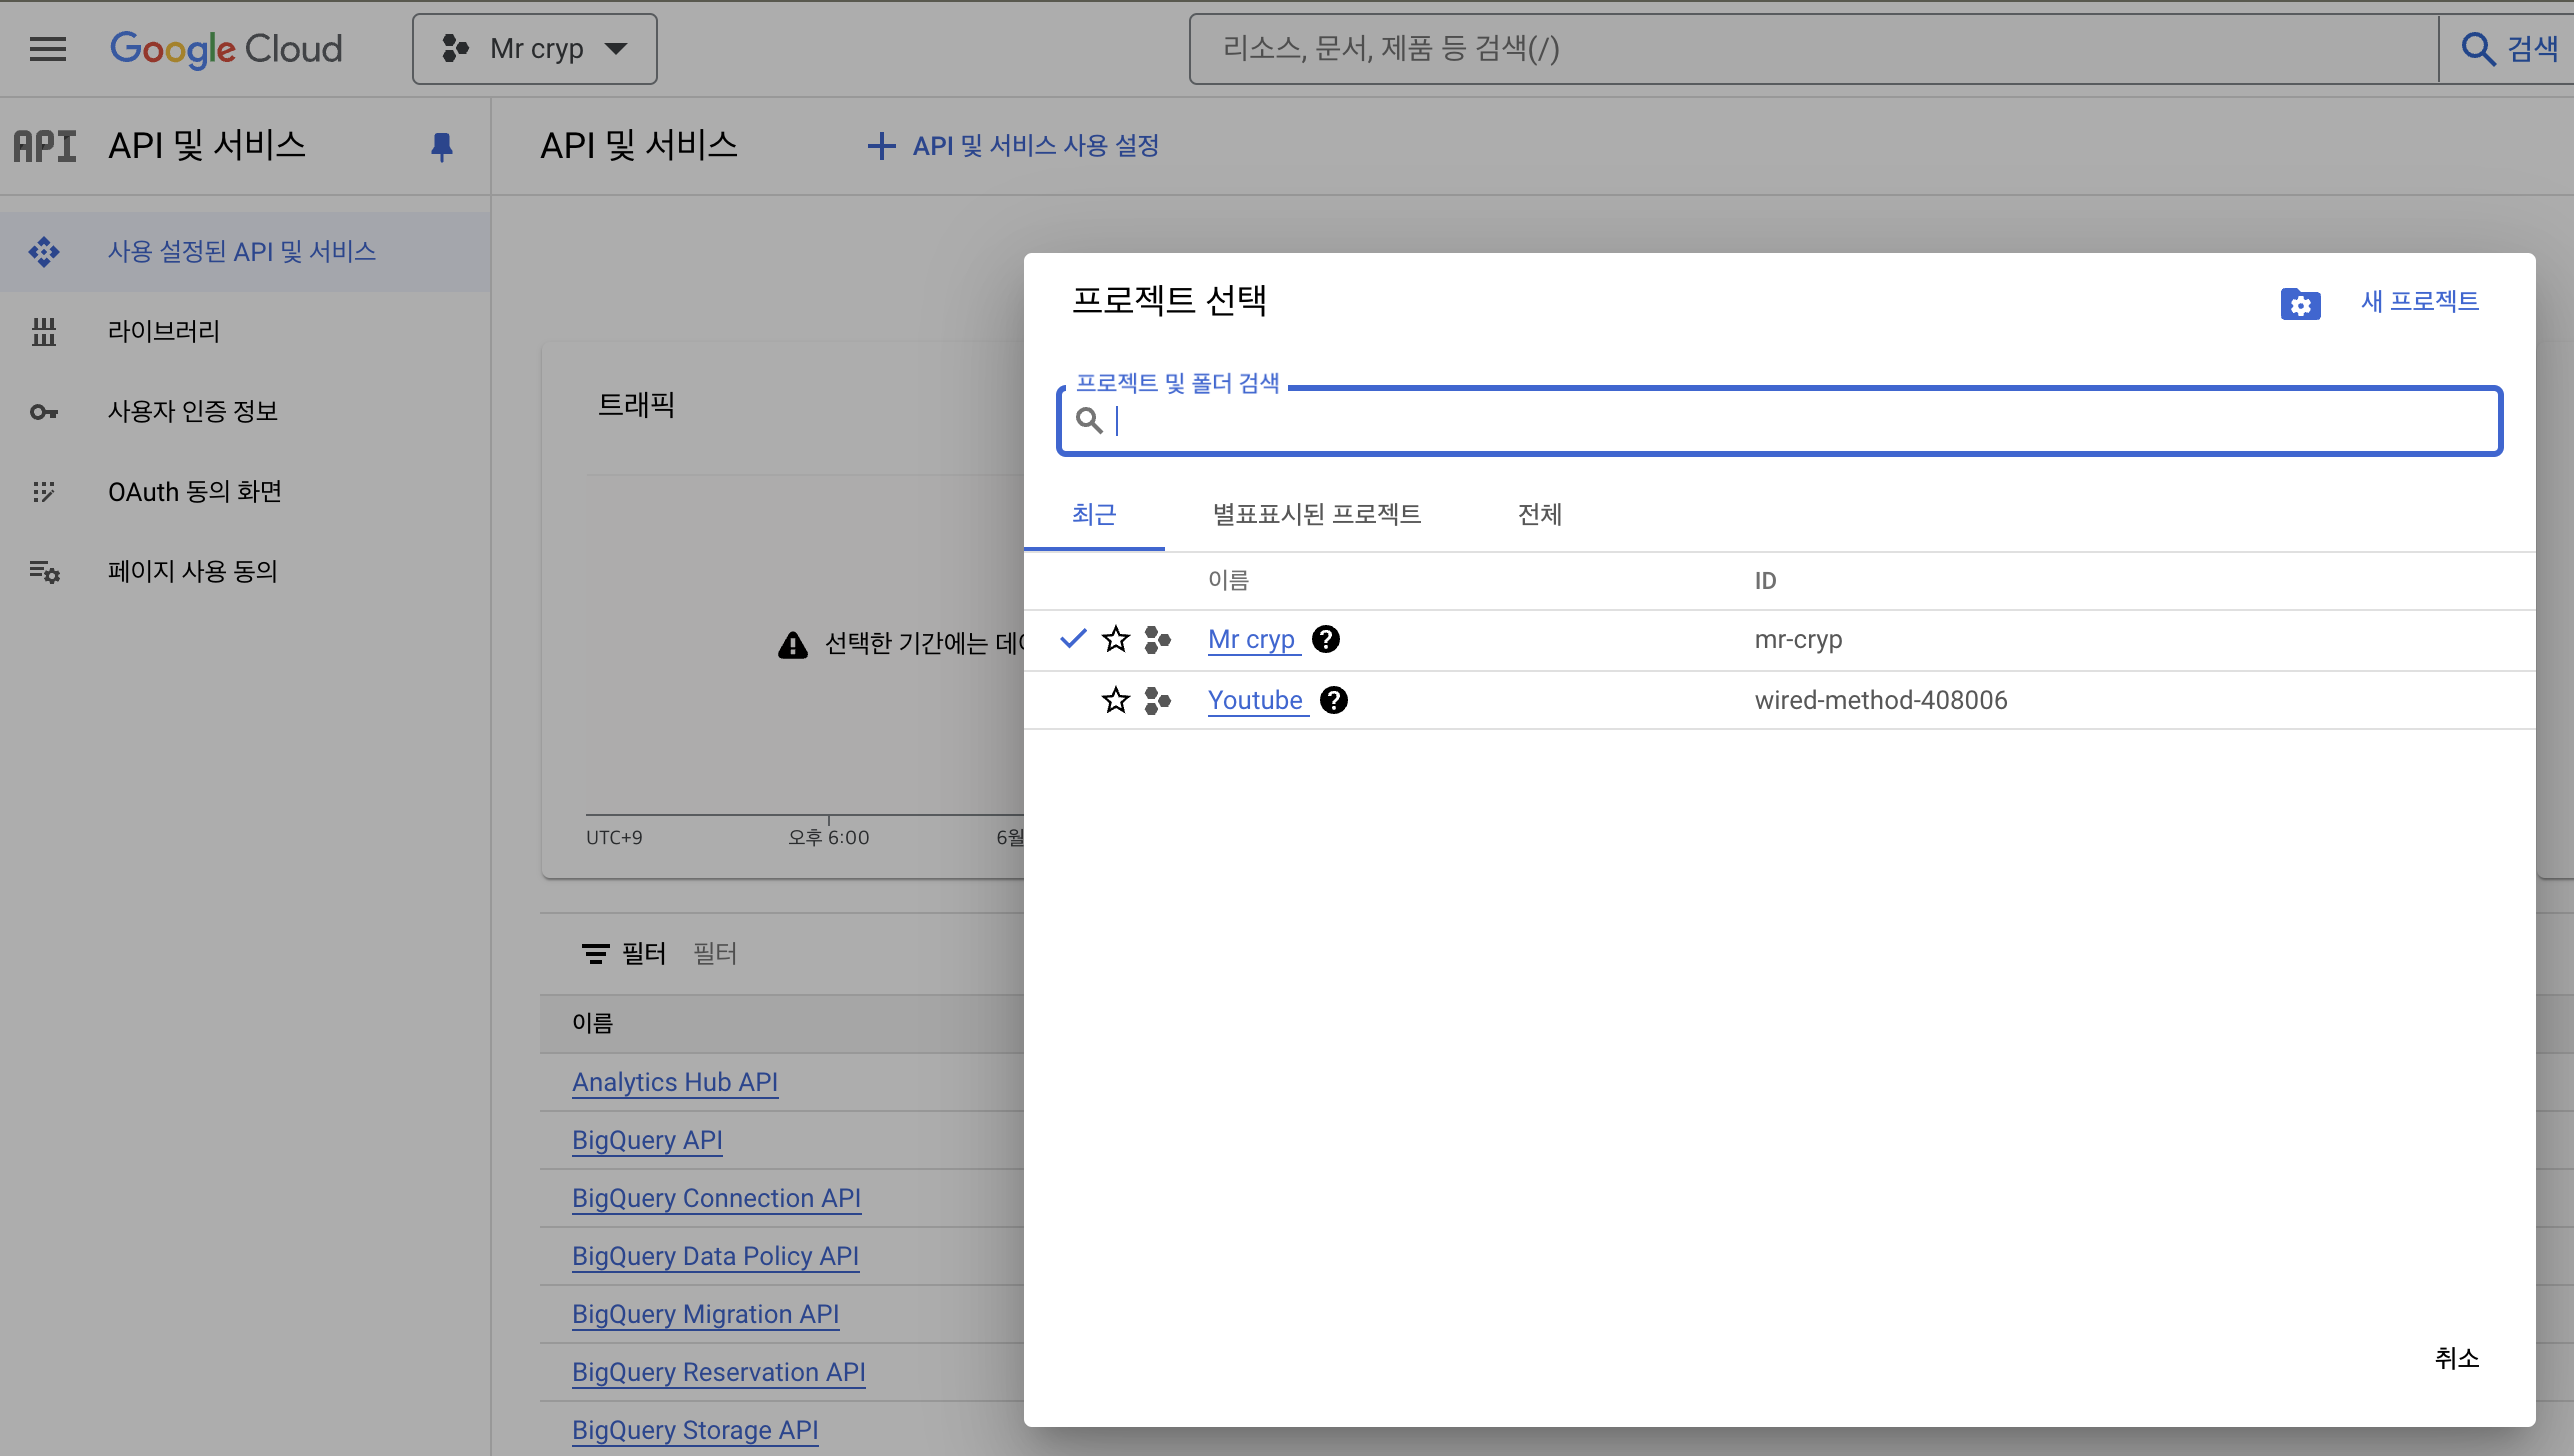Open the Mr cryp project selector dropdown
The height and width of the screenshot is (1456, 2574).
pyautogui.click(x=535, y=48)
